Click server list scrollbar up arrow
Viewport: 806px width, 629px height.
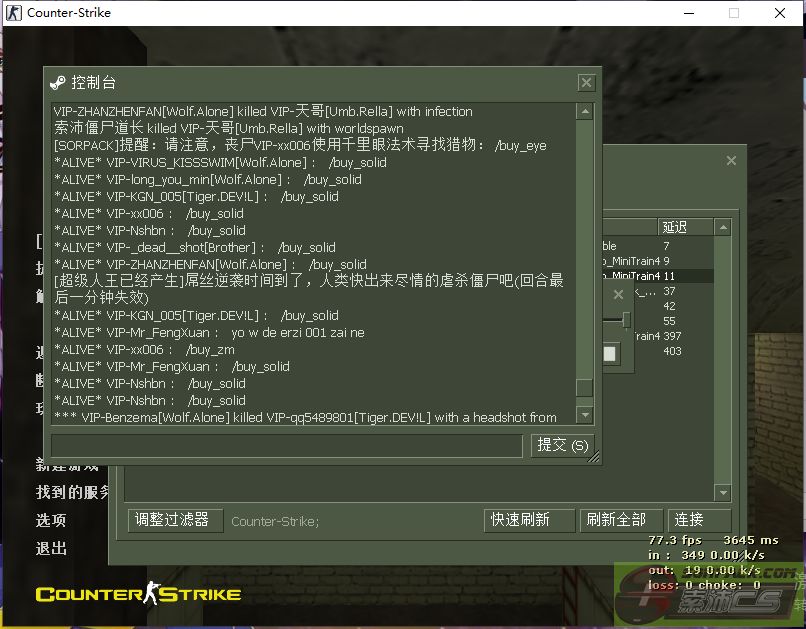(x=723, y=227)
